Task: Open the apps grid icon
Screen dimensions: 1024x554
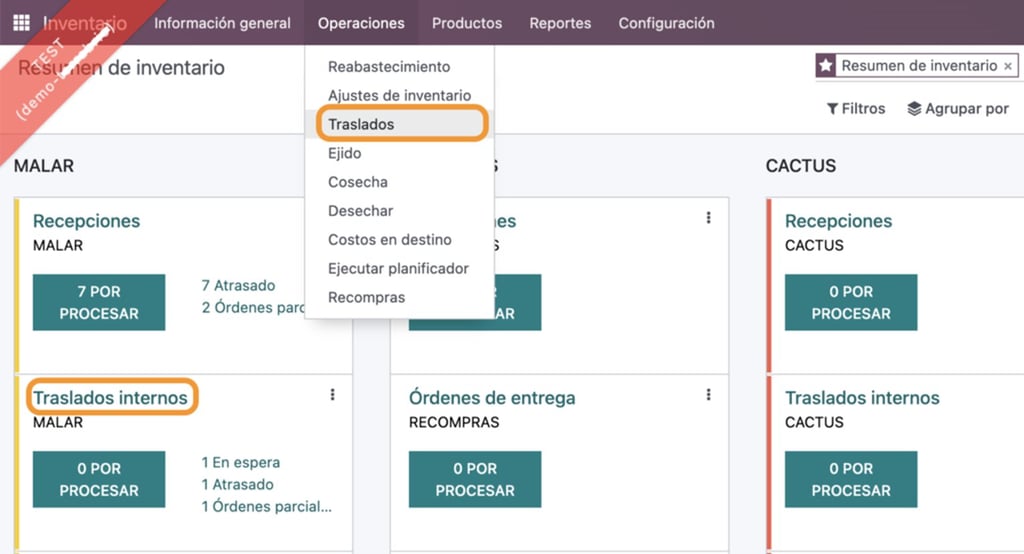Action: 21,23
